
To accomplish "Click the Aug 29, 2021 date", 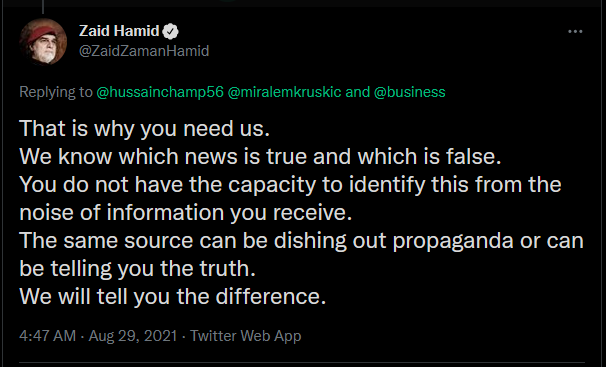I will 133,336.
